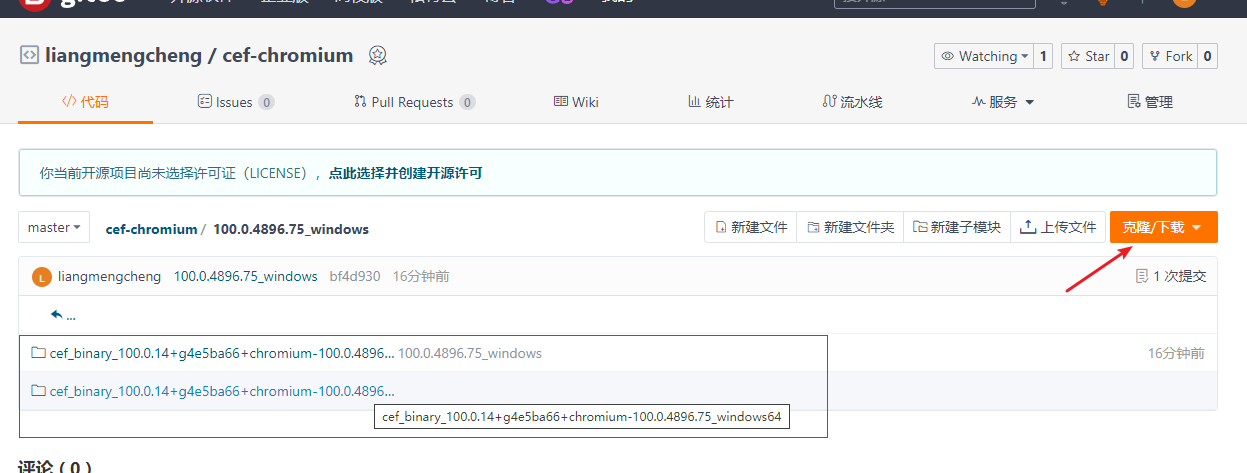Click folder icon of the second cef_binary row
This screenshot has width=1247, height=473.
39,391
